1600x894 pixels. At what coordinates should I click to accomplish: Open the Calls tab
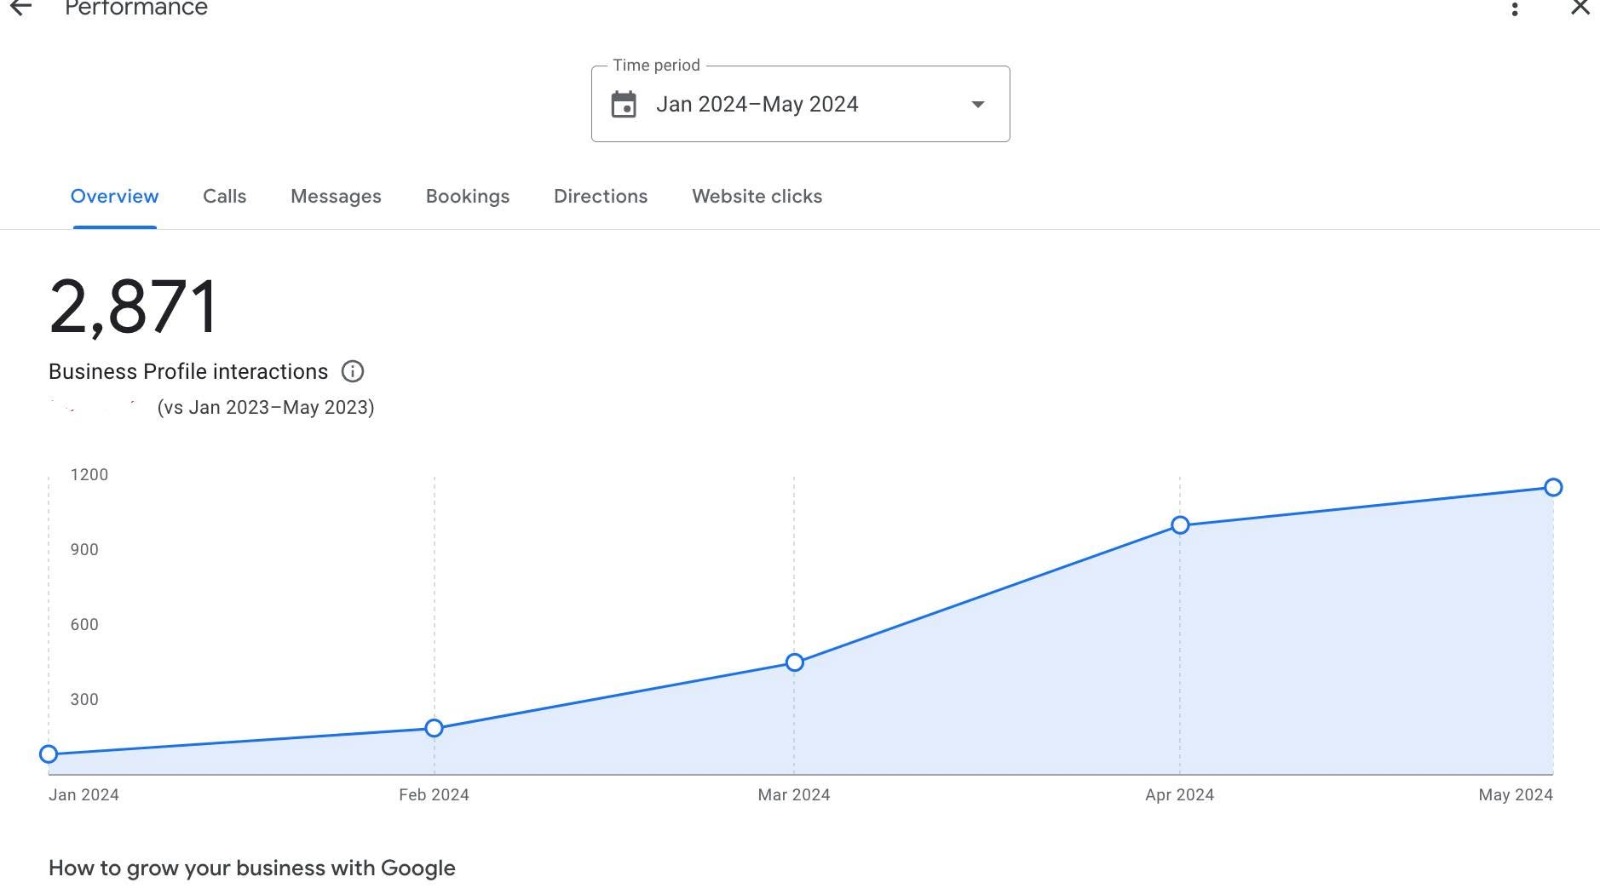pos(224,196)
